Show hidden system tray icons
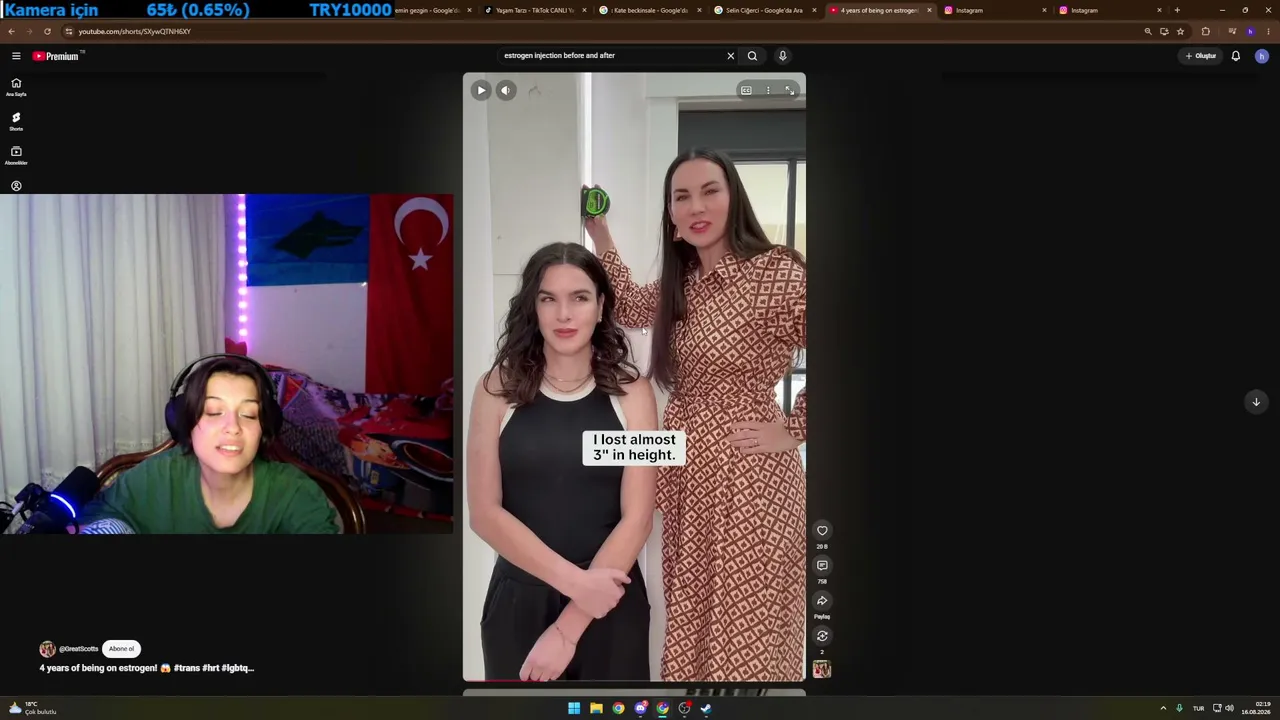 click(1163, 708)
